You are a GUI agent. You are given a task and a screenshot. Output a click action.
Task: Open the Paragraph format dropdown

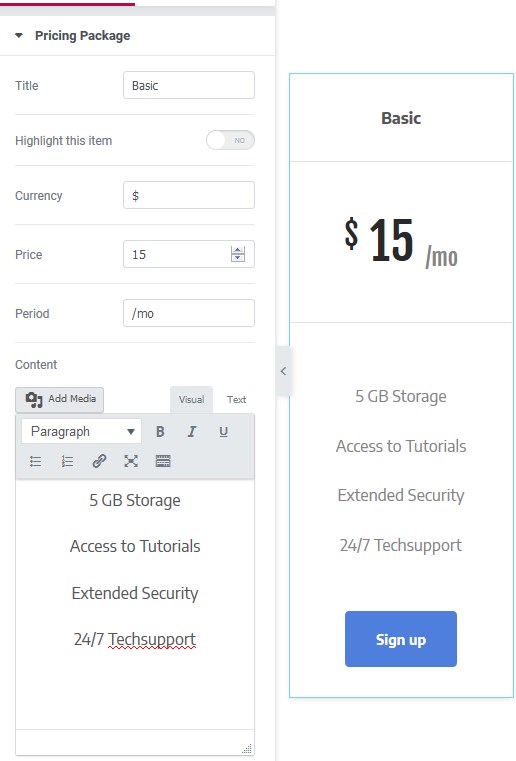point(82,431)
